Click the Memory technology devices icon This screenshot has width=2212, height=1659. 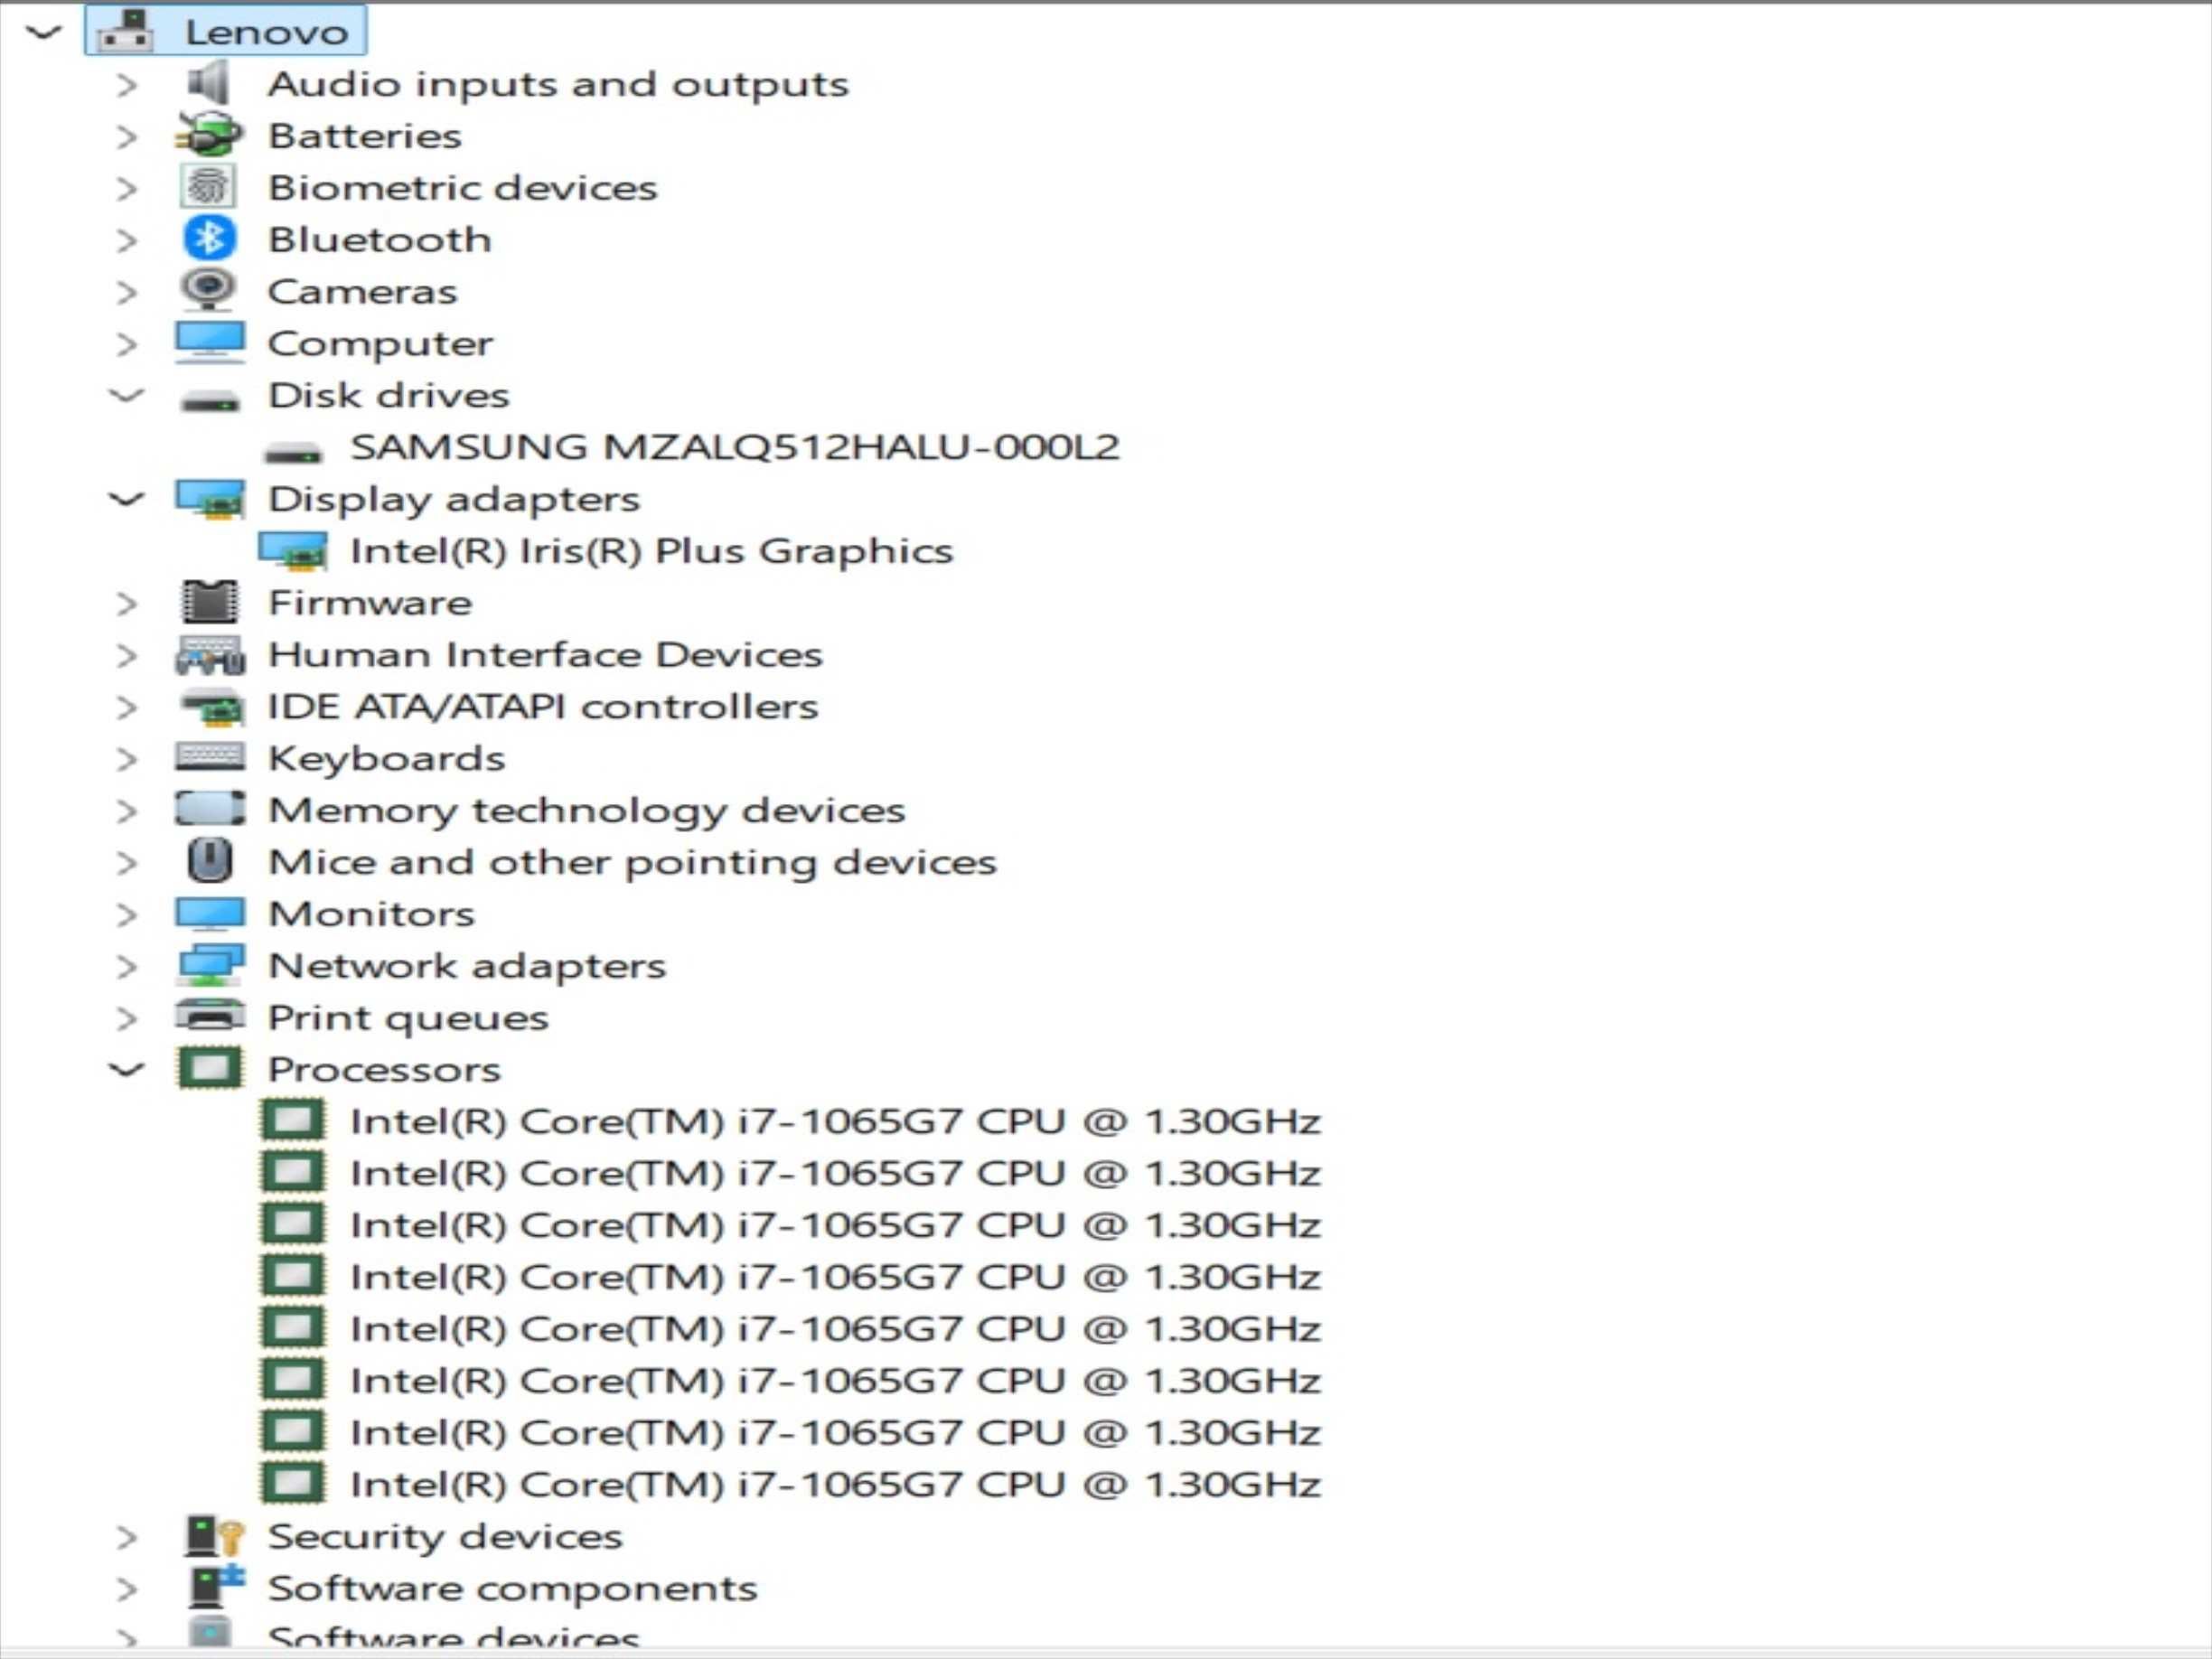click(x=210, y=808)
